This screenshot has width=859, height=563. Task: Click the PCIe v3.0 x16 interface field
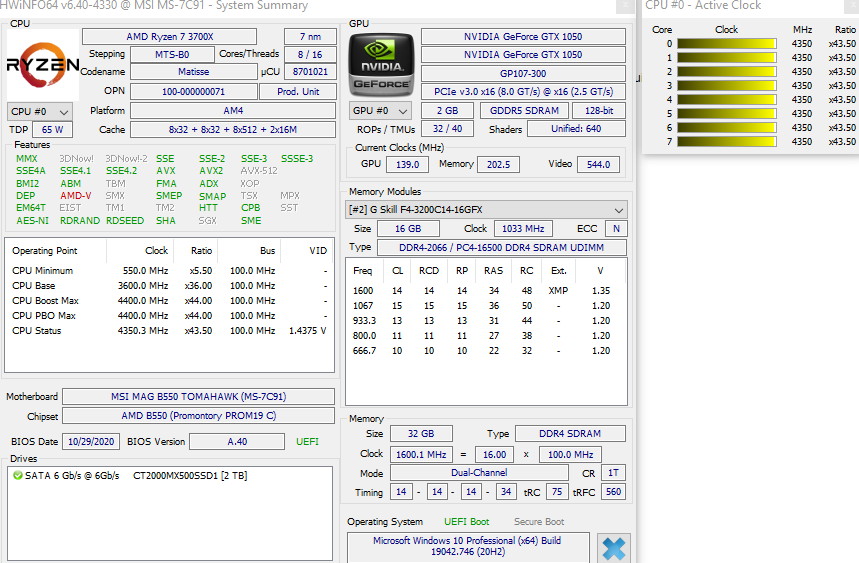pos(523,91)
